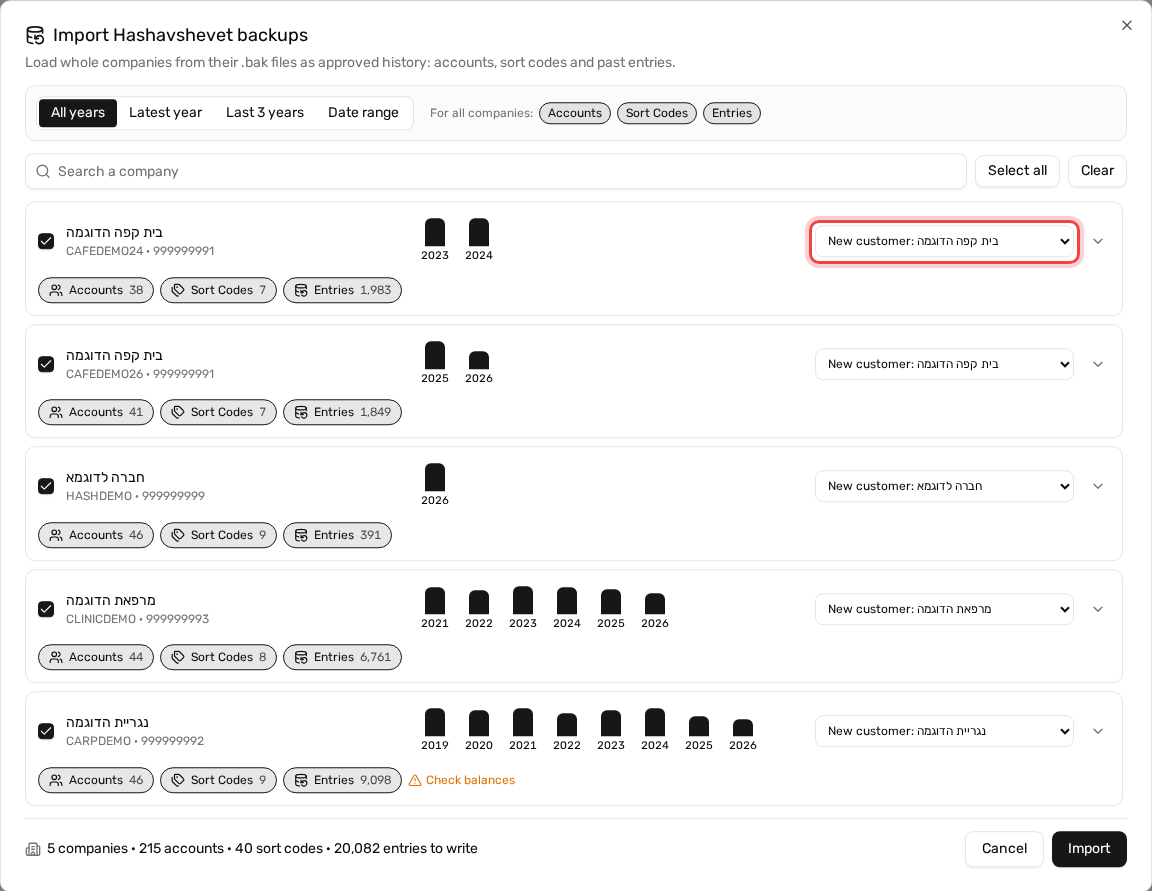
Task: Click the Sort Codes 9 chip for HASHDEMO
Action: coord(218,535)
